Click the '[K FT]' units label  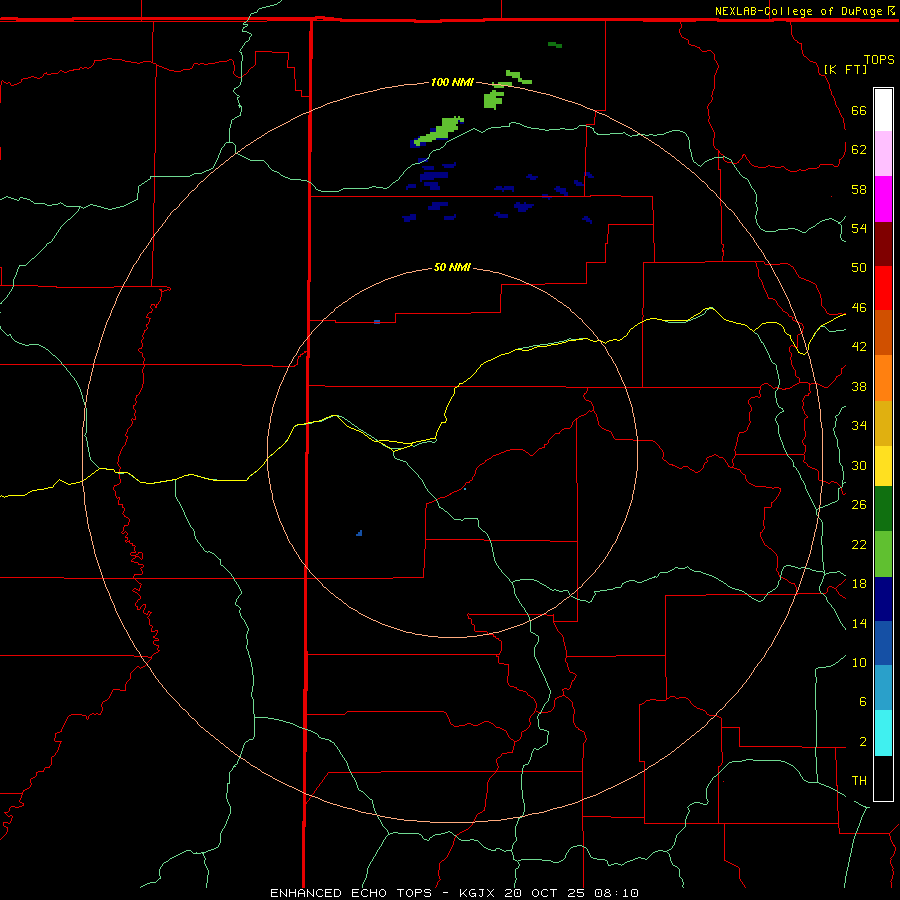pyautogui.click(x=845, y=69)
